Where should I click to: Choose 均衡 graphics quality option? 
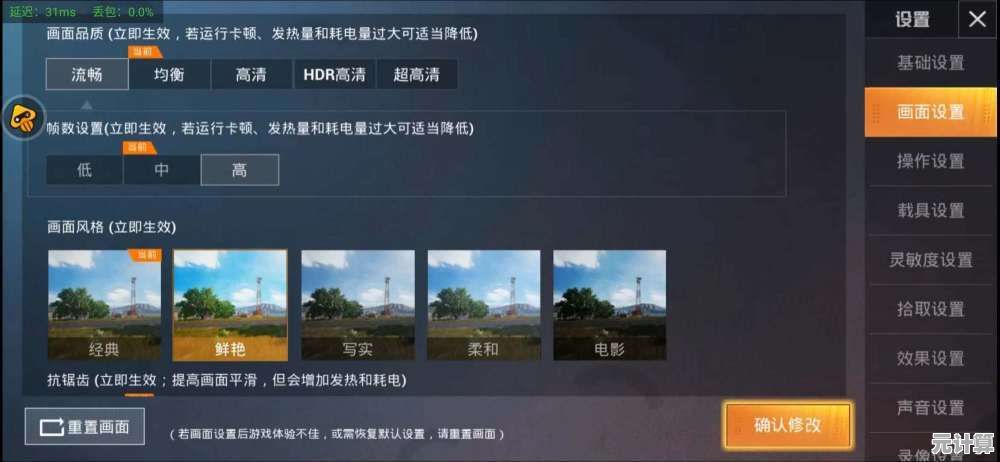pyautogui.click(x=170, y=75)
